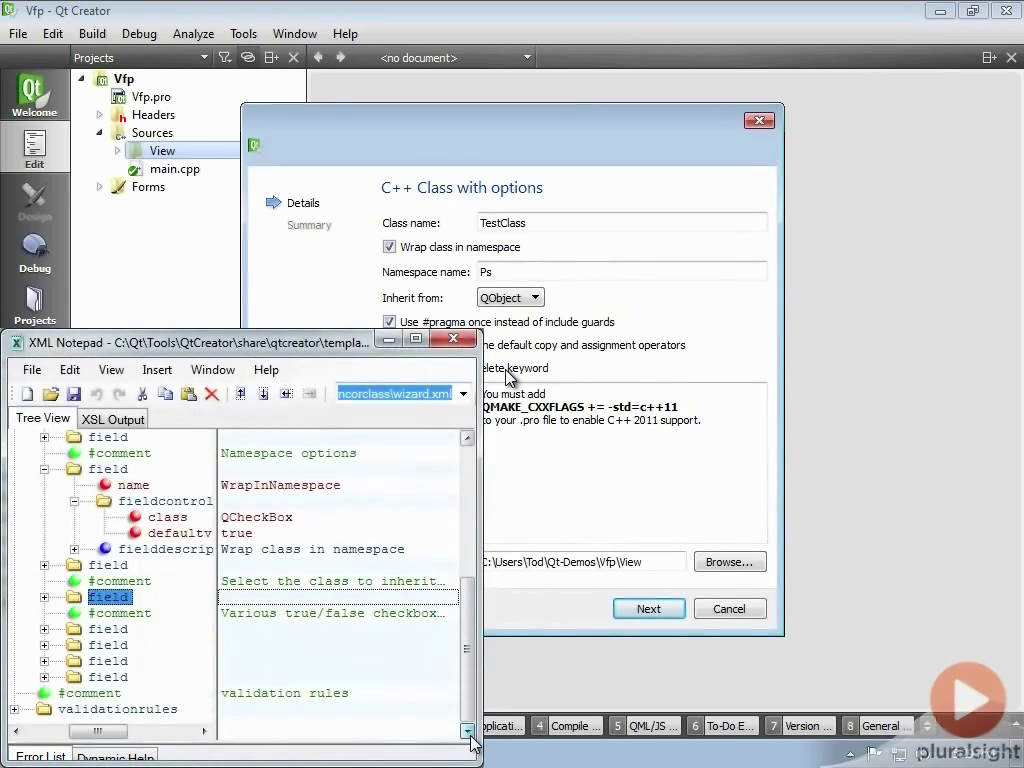The image size is (1024, 768).
Task: Cut selected node in XML Notepad
Action: pyautogui.click(x=142, y=394)
